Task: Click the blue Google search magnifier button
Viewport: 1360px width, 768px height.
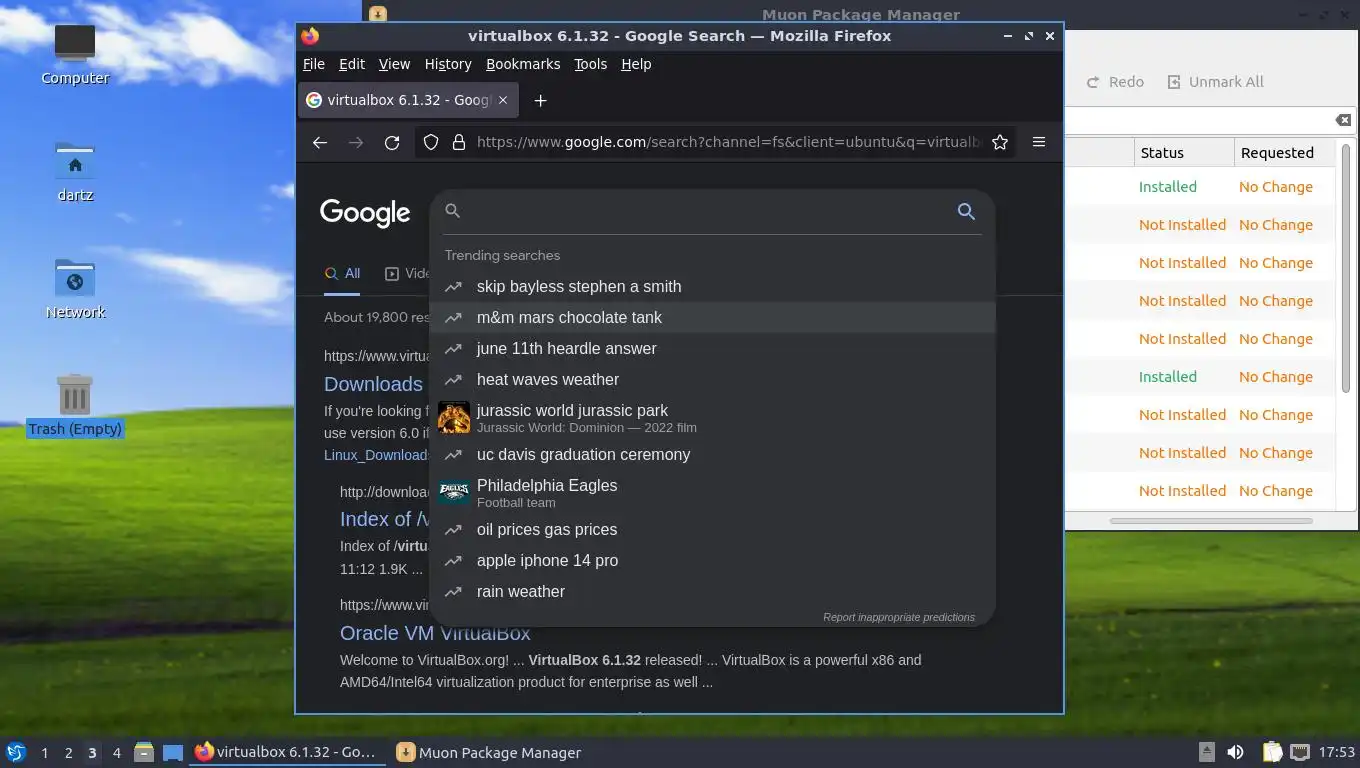Action: (966, 211)
